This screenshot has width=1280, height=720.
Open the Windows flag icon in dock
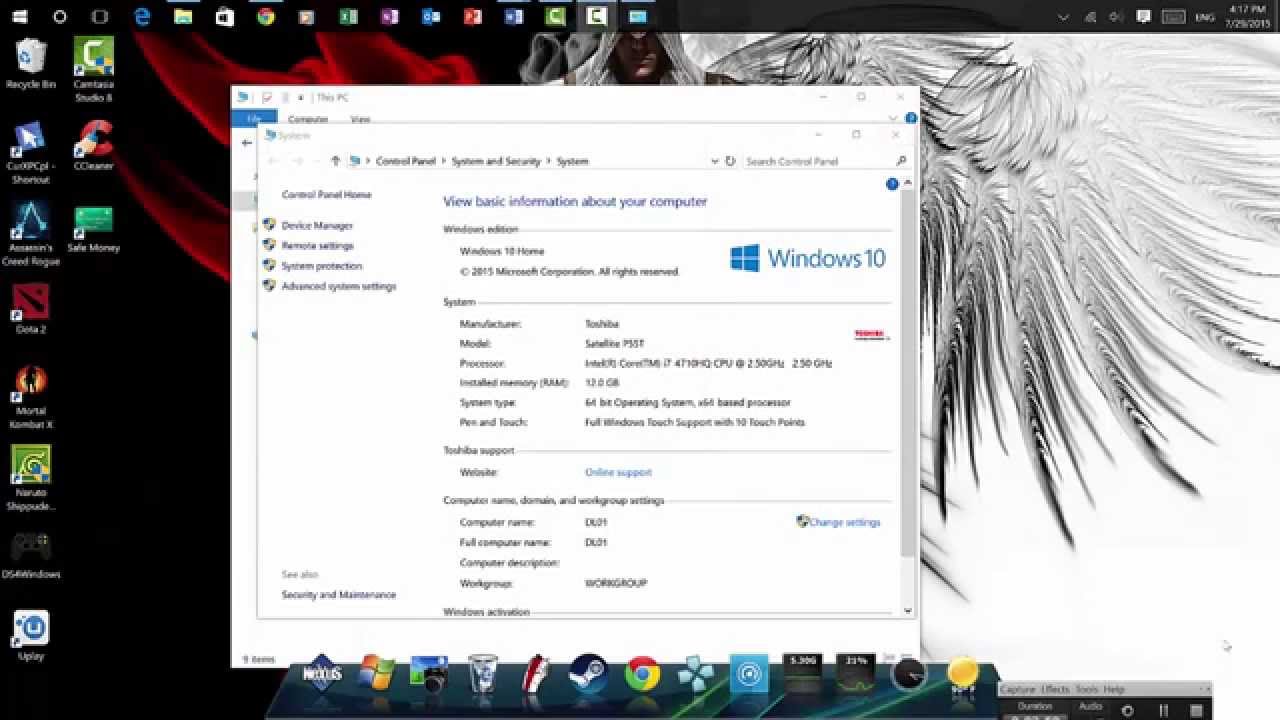tap(376, 674)
